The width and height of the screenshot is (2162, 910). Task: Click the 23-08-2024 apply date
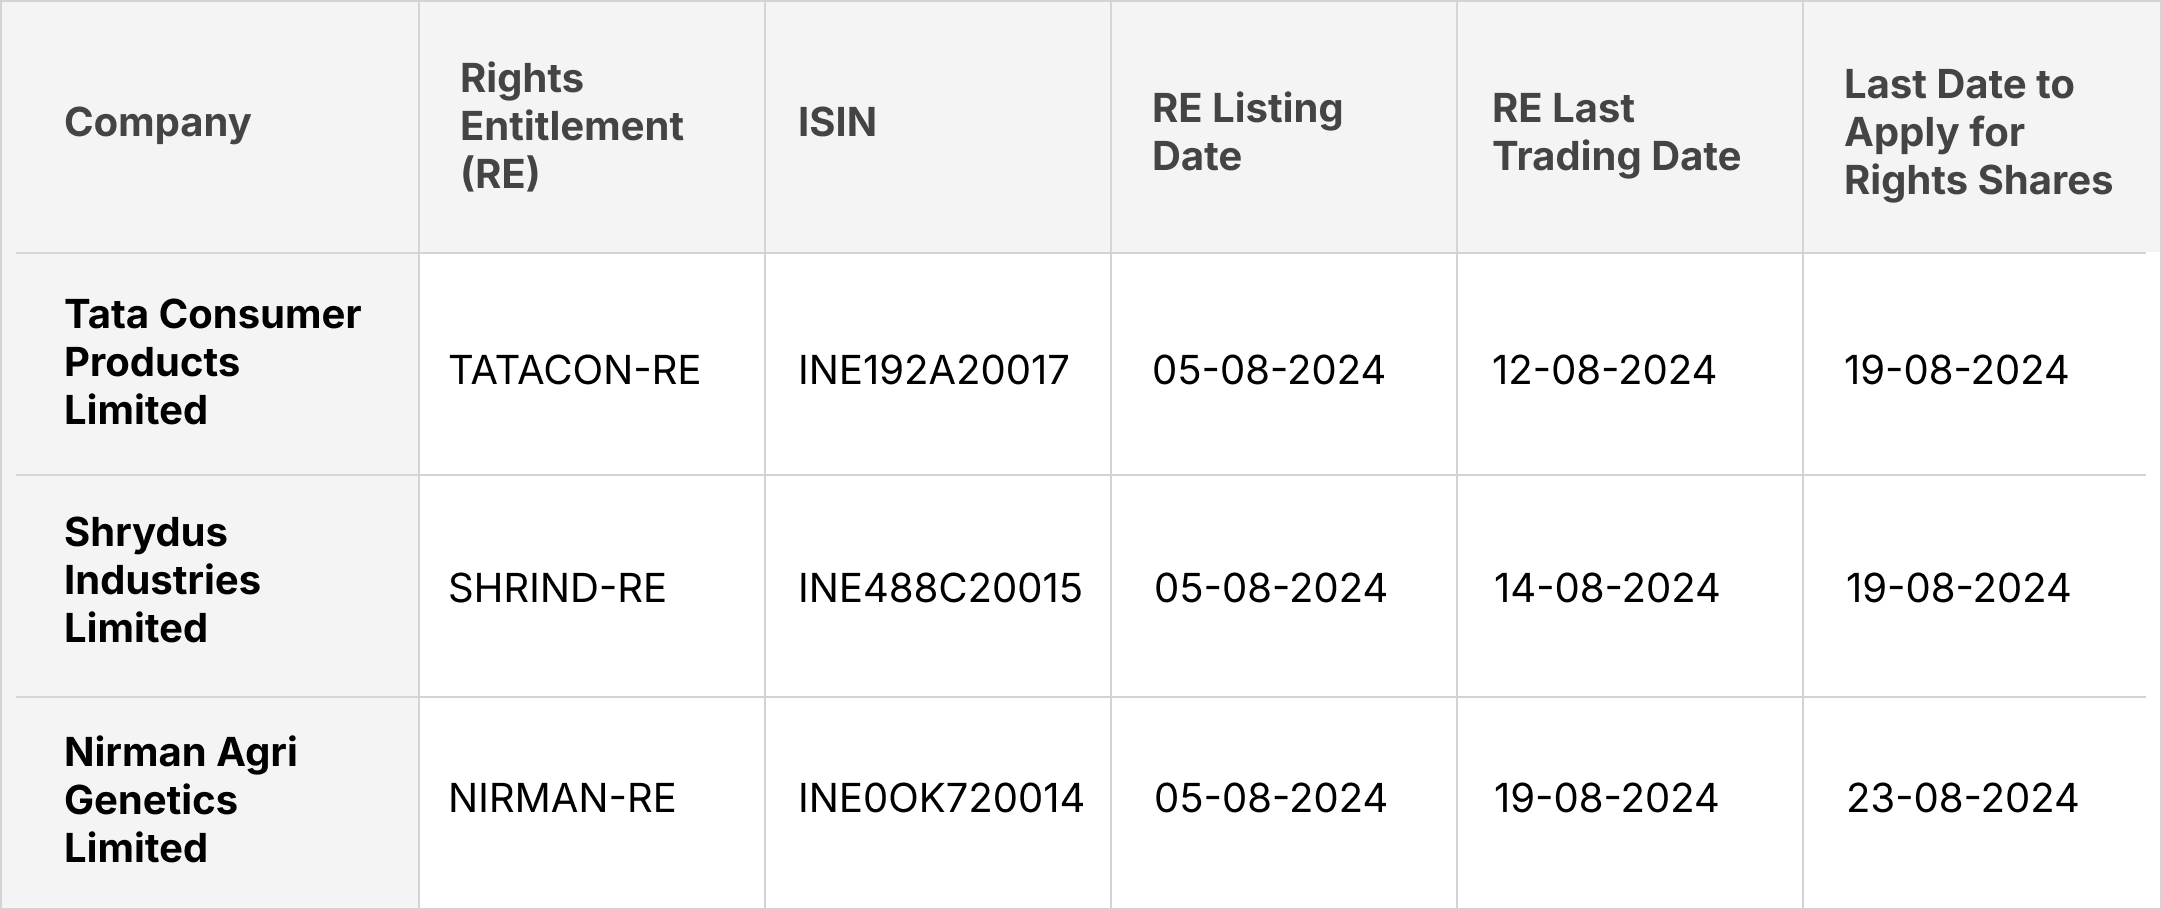1962,798
